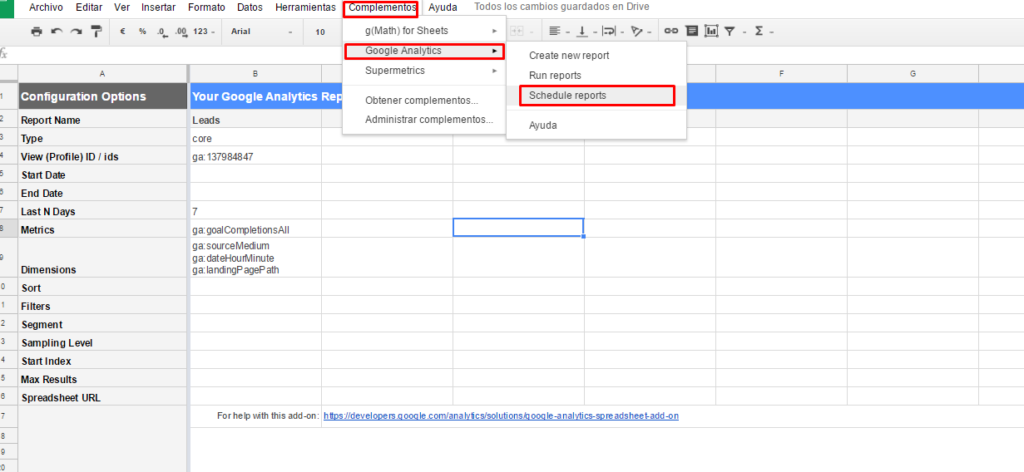Open the Ayuda menu in menu bar

point(442,7)
